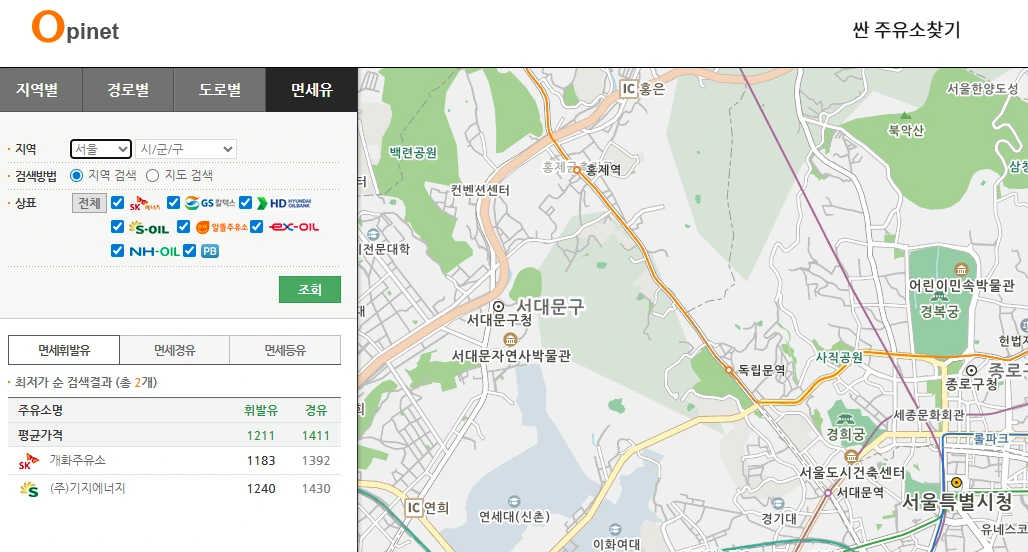Viewport: 1028px width, 552px height.
Task: Click the 주유소명 column header
Action: coord(41,410)
